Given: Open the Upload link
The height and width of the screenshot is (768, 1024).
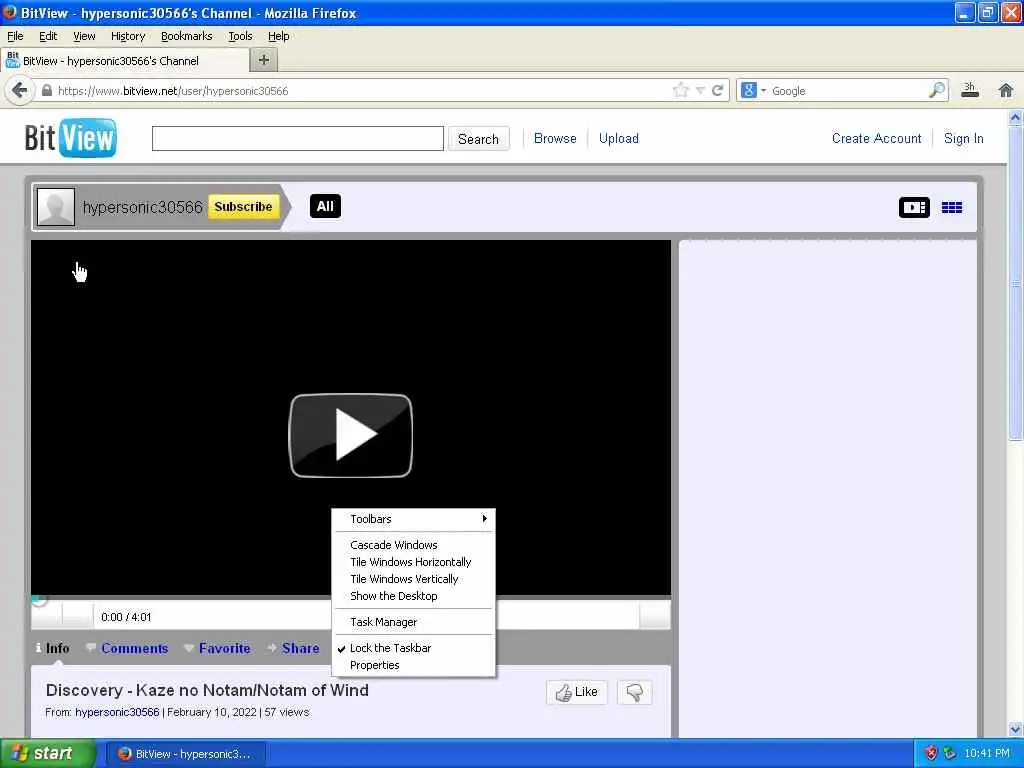Looking at the screenshot, I should [618, 138].
